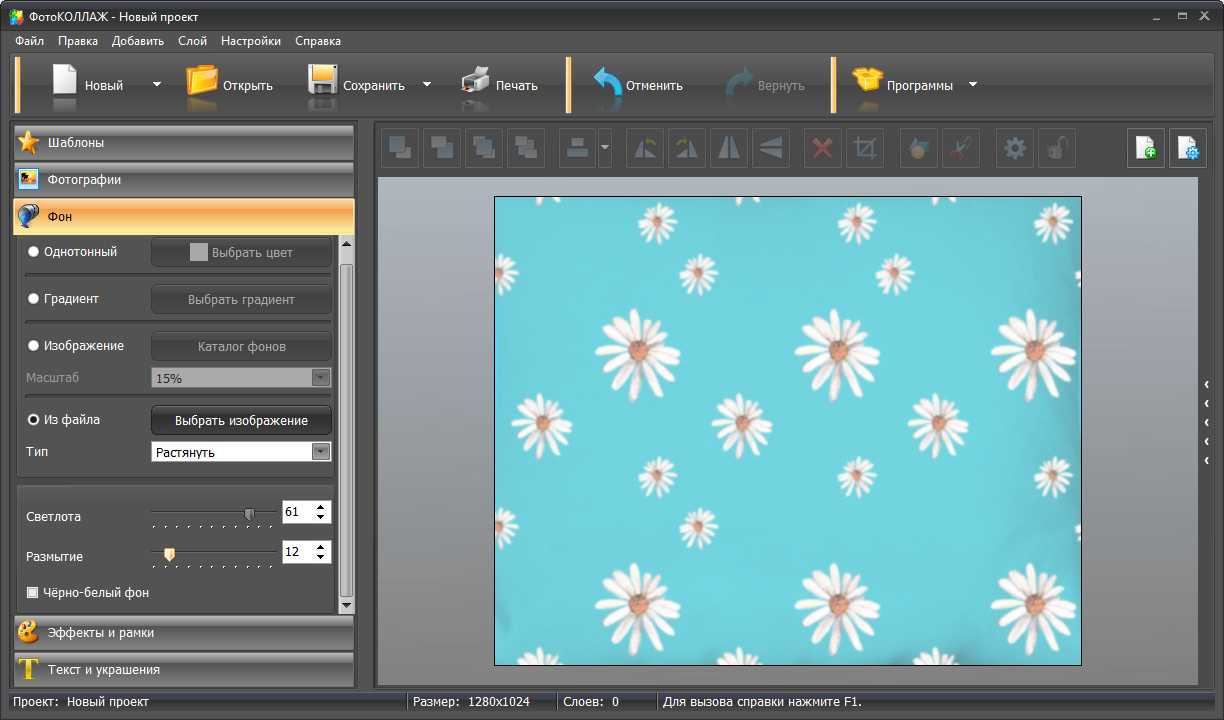Click the red X delete icon
Screen dimensions: 1224x720
[x=822, y=149]
